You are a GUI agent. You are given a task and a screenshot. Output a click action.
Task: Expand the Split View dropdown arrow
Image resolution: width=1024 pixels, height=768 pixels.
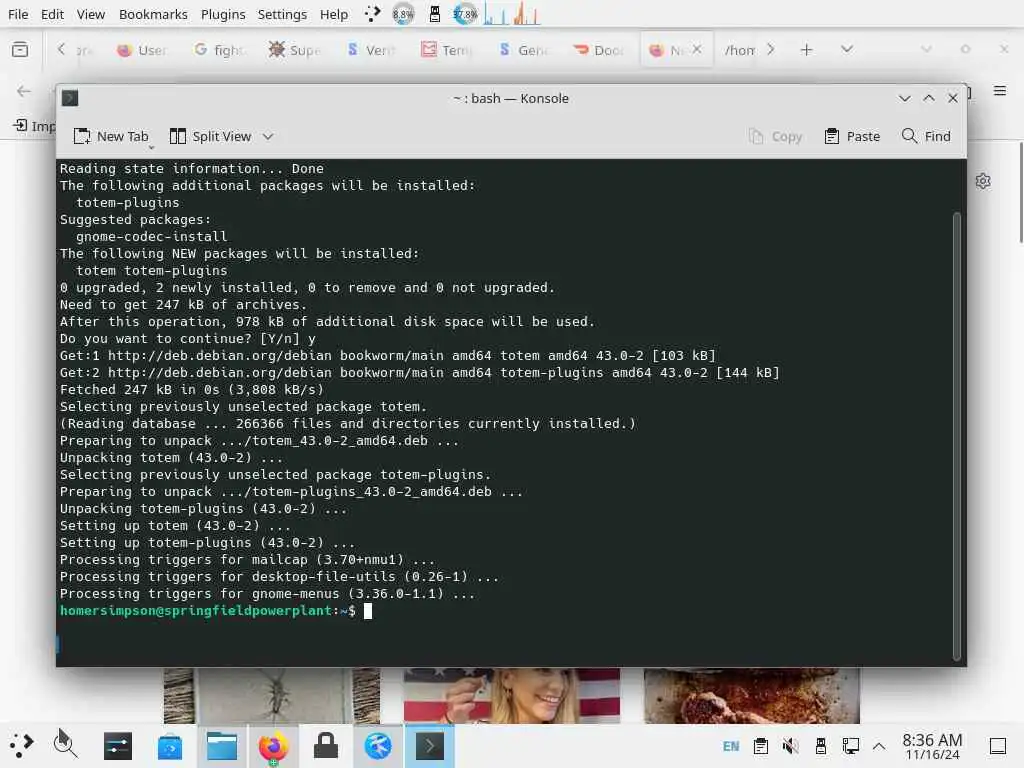(268, 136)
